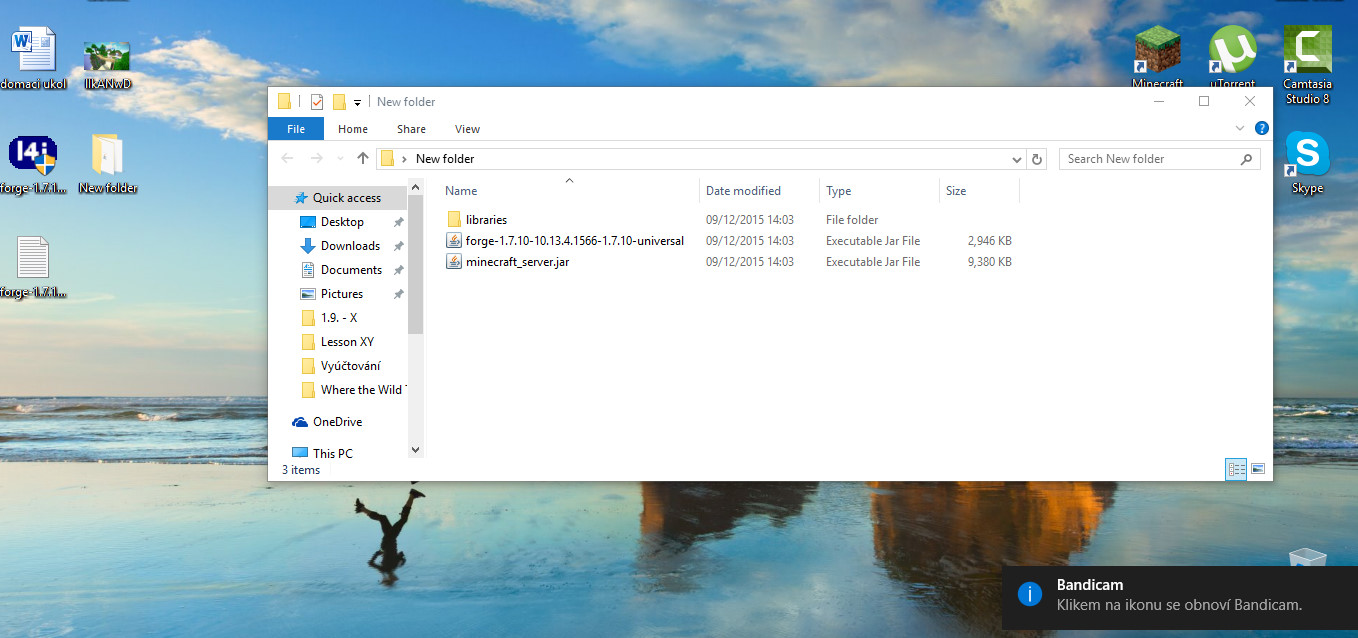The image size is (1358, 638).
Task: Toggle details view layout button
Action: [1236, 469]
